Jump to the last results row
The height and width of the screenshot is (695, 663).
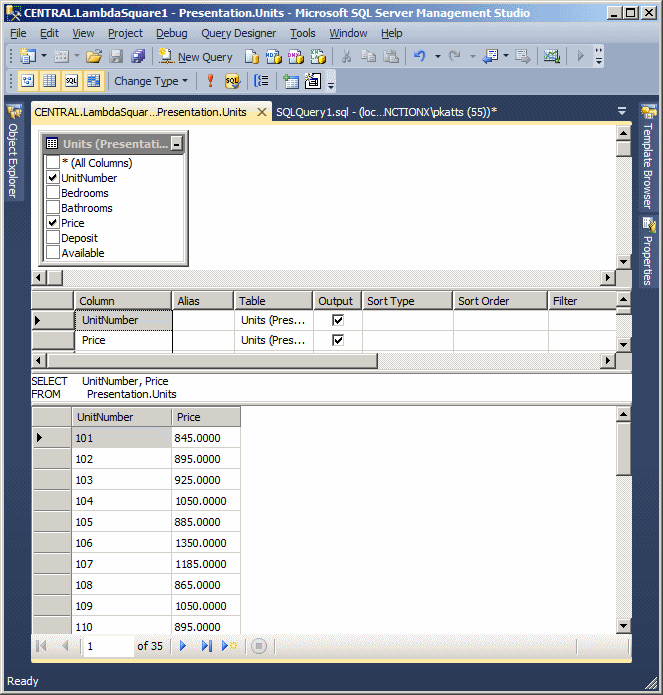tap(207, 646)
